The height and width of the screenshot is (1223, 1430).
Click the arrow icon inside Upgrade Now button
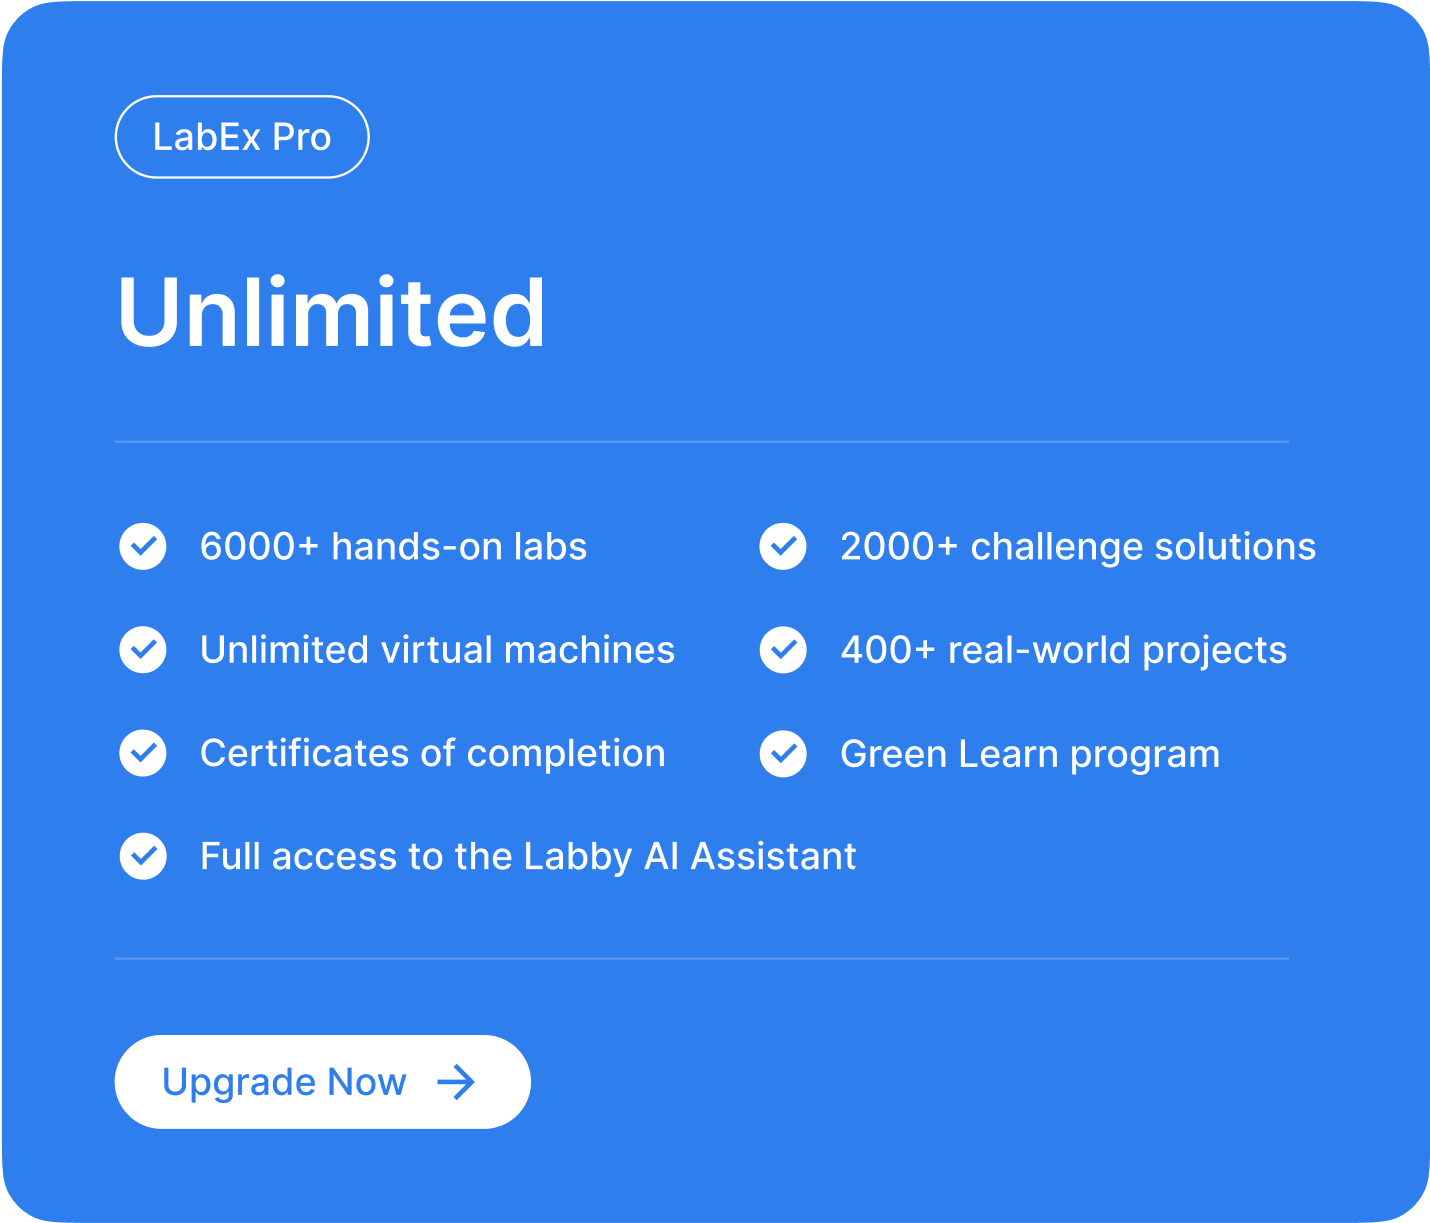[456, 1081]
